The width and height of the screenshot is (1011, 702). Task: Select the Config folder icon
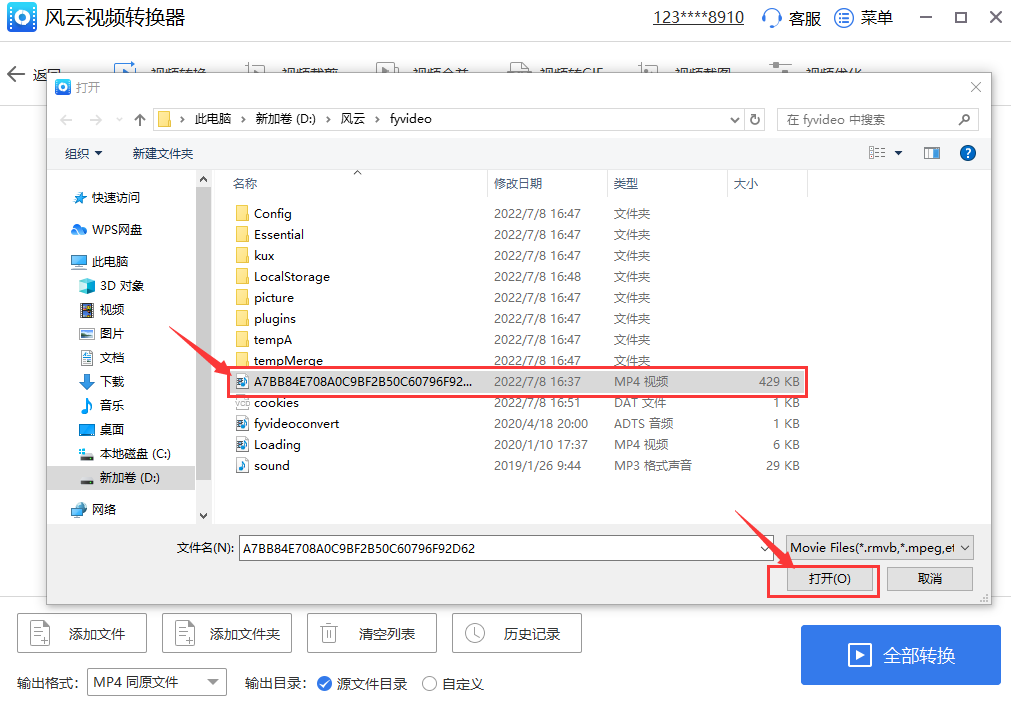(242, 213)
